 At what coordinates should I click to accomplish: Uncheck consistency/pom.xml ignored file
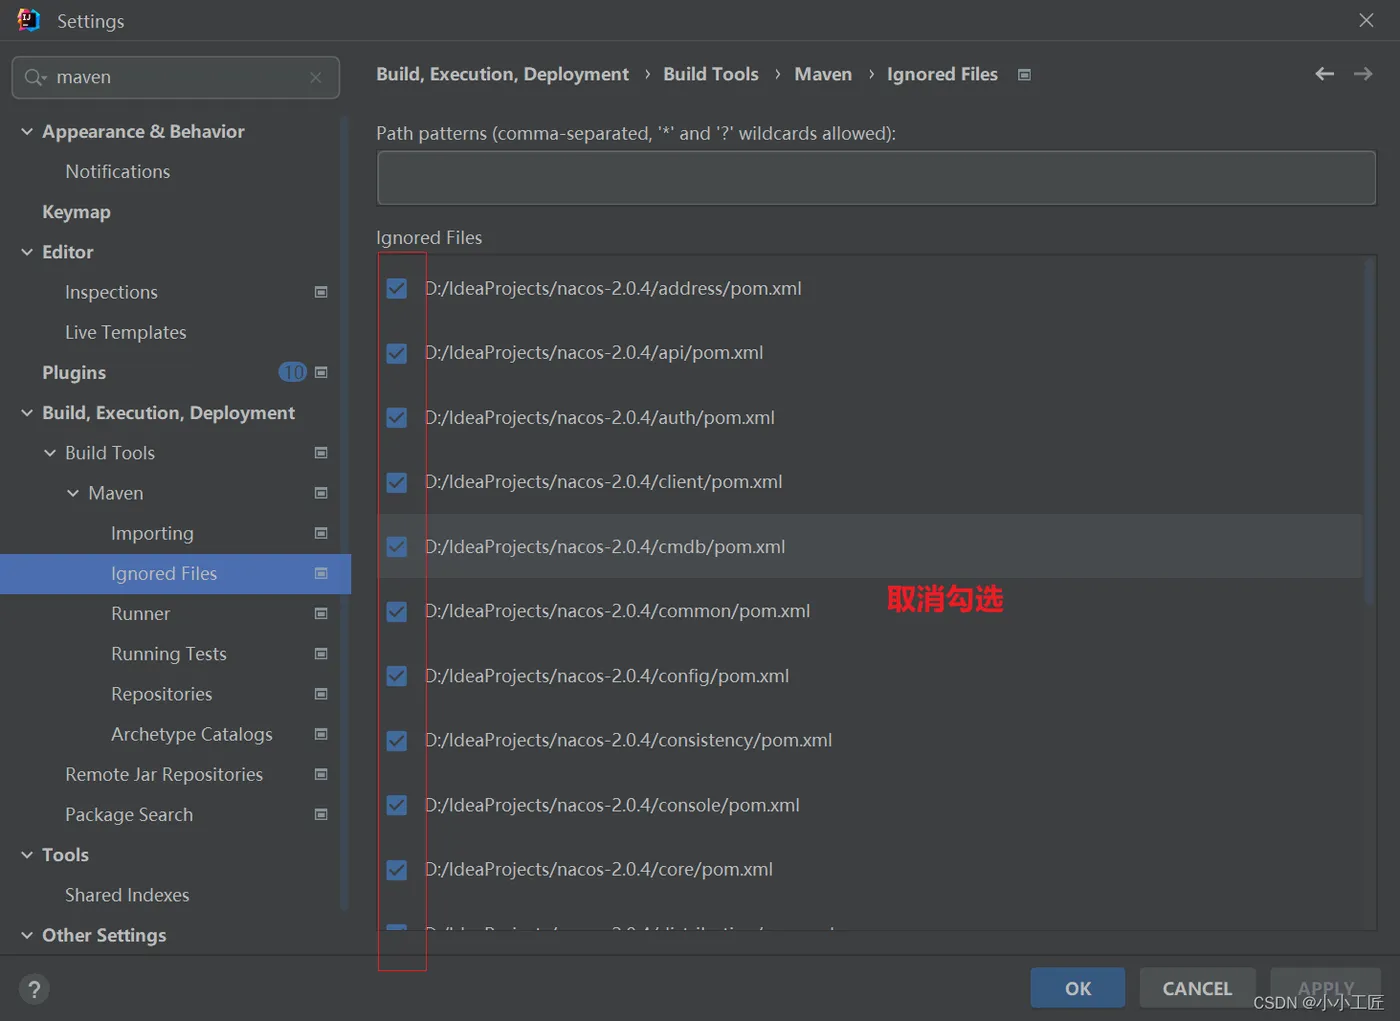tap(397, 740)
